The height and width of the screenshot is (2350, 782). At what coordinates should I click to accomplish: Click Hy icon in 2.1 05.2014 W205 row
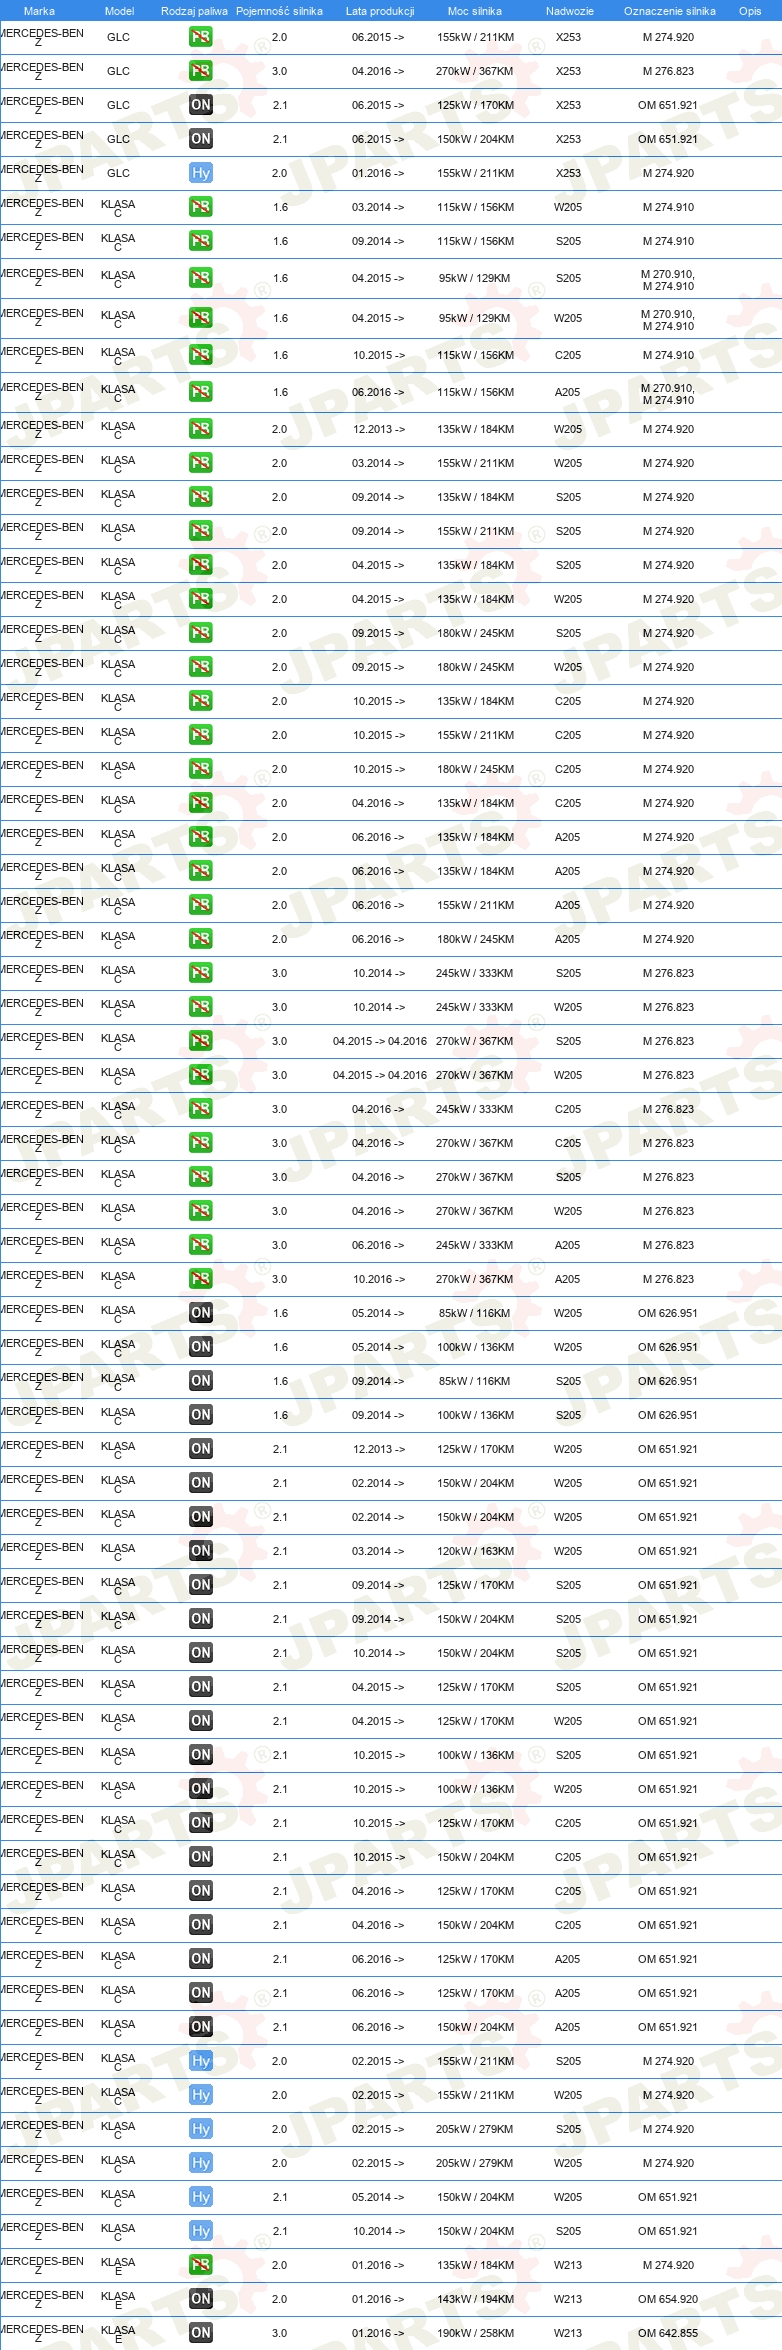tap(201, 2197)
